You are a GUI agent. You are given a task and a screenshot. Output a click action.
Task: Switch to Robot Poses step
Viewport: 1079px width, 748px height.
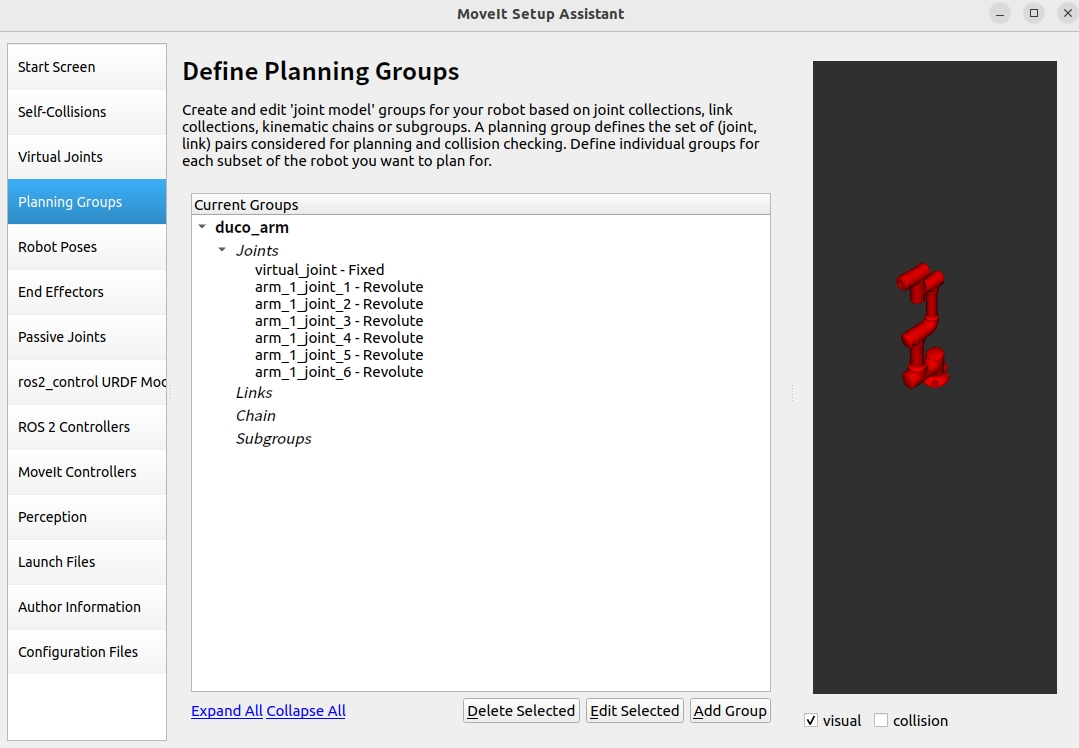pos(87,247)
